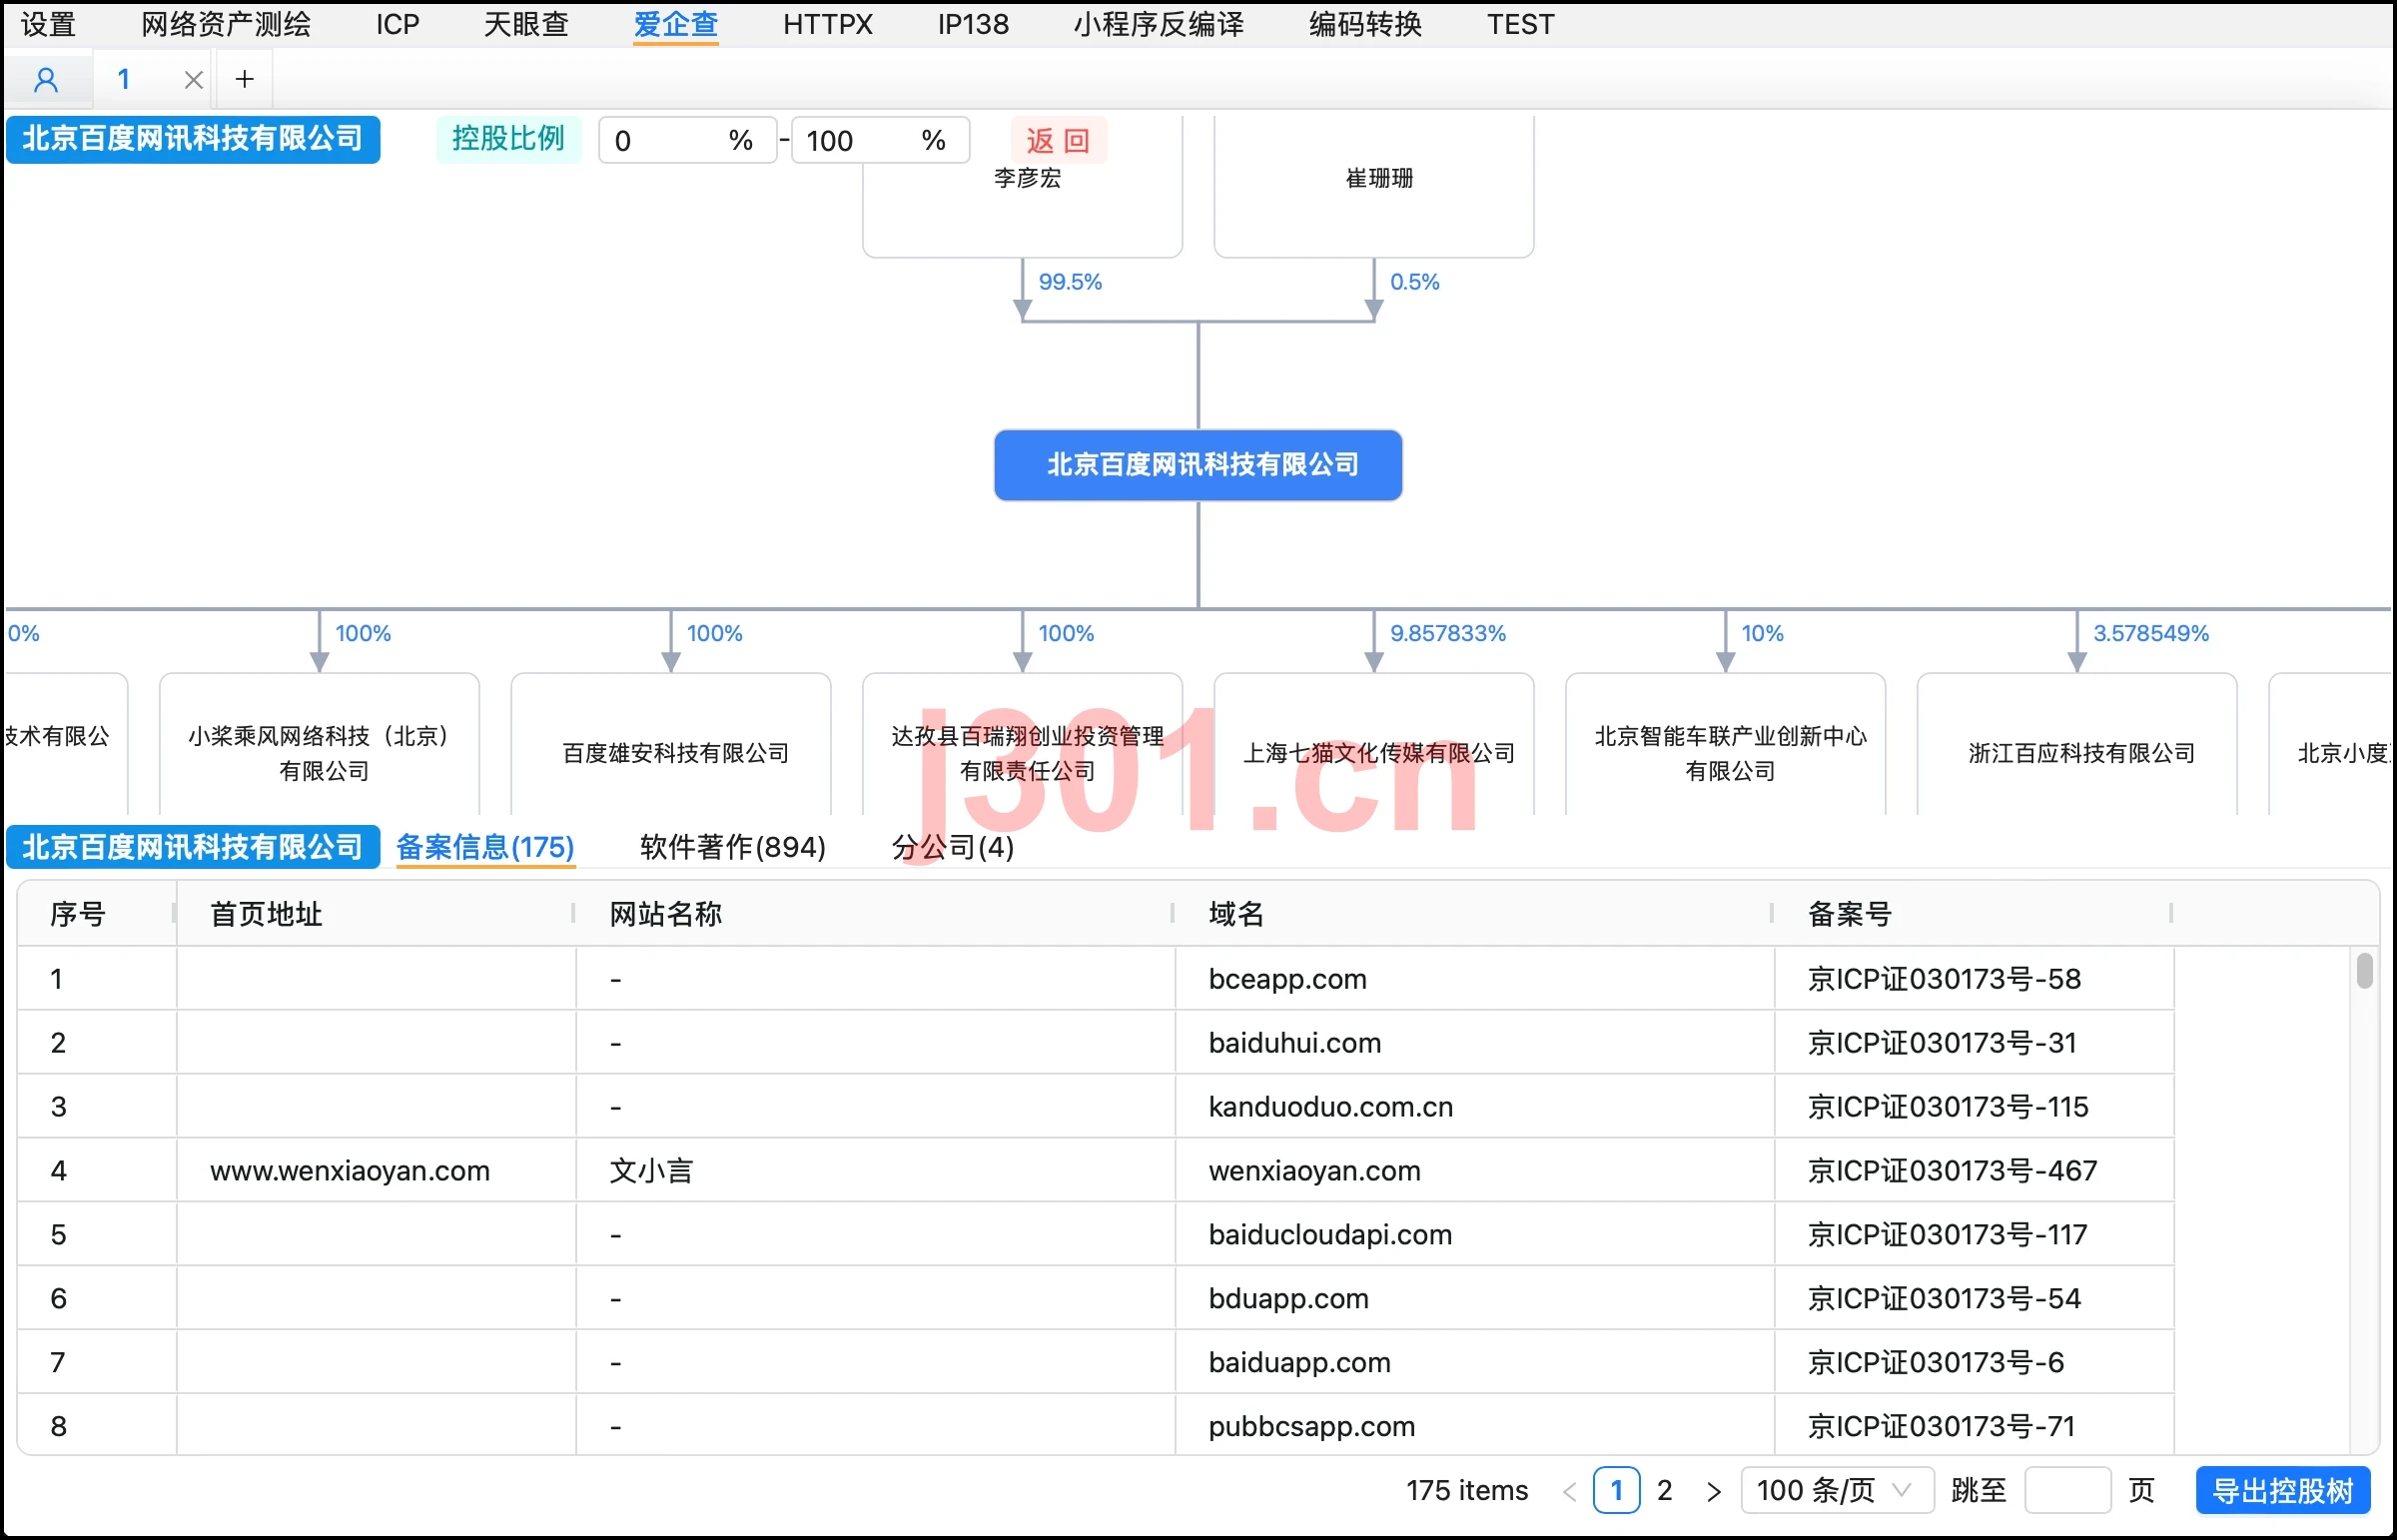Click record number 京ICP证030173号-117
Viewport: 2397px width, 1540px height.
coord(1947,1235)
